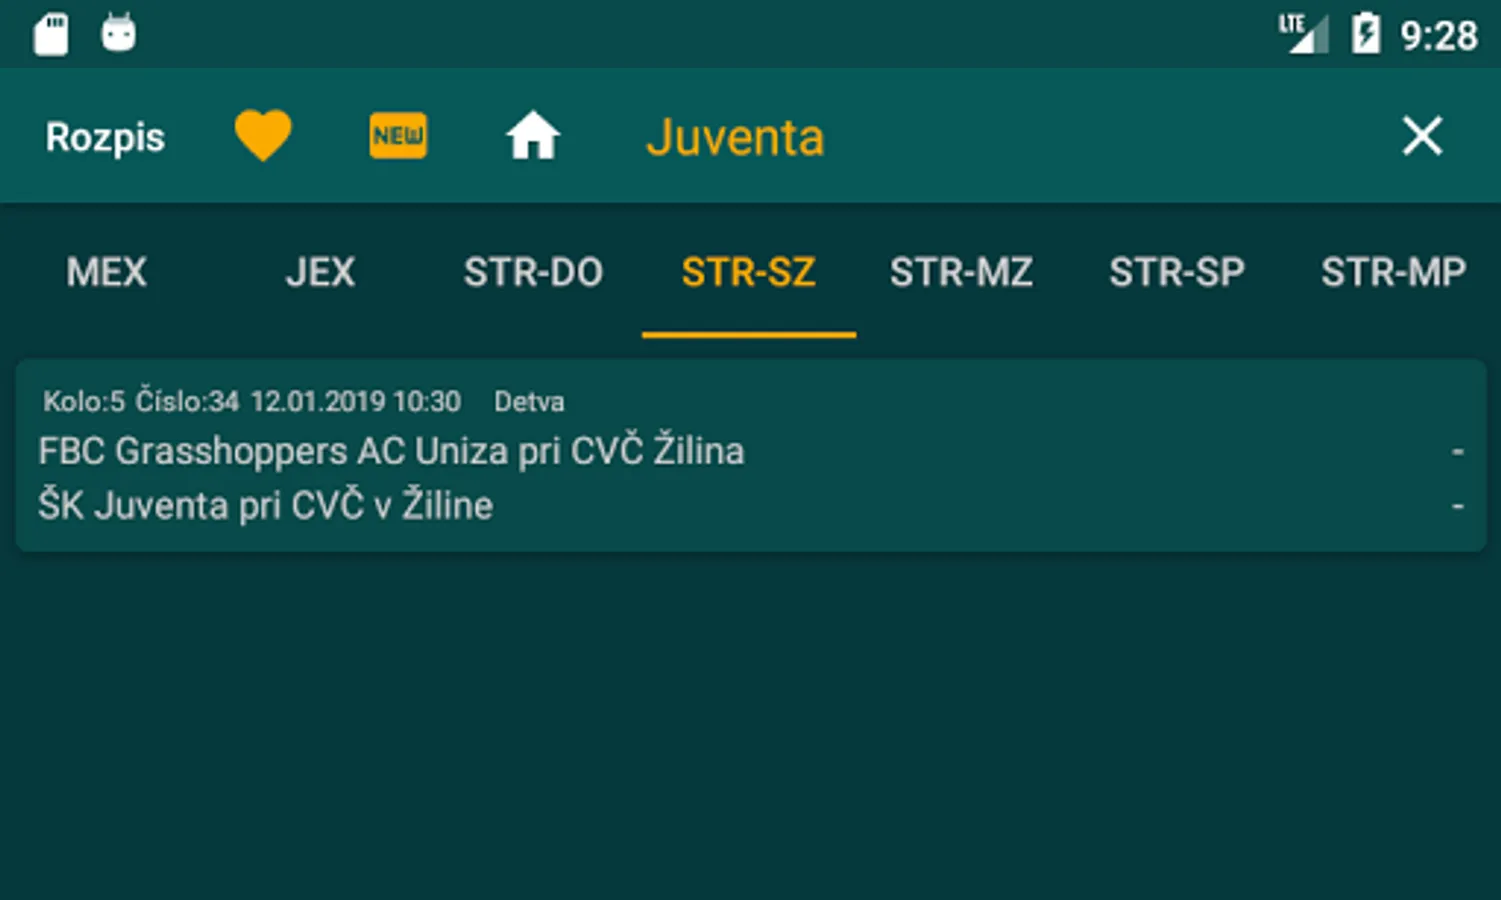
Task: Switch to the MEX tab
Action: coord(105,272)
